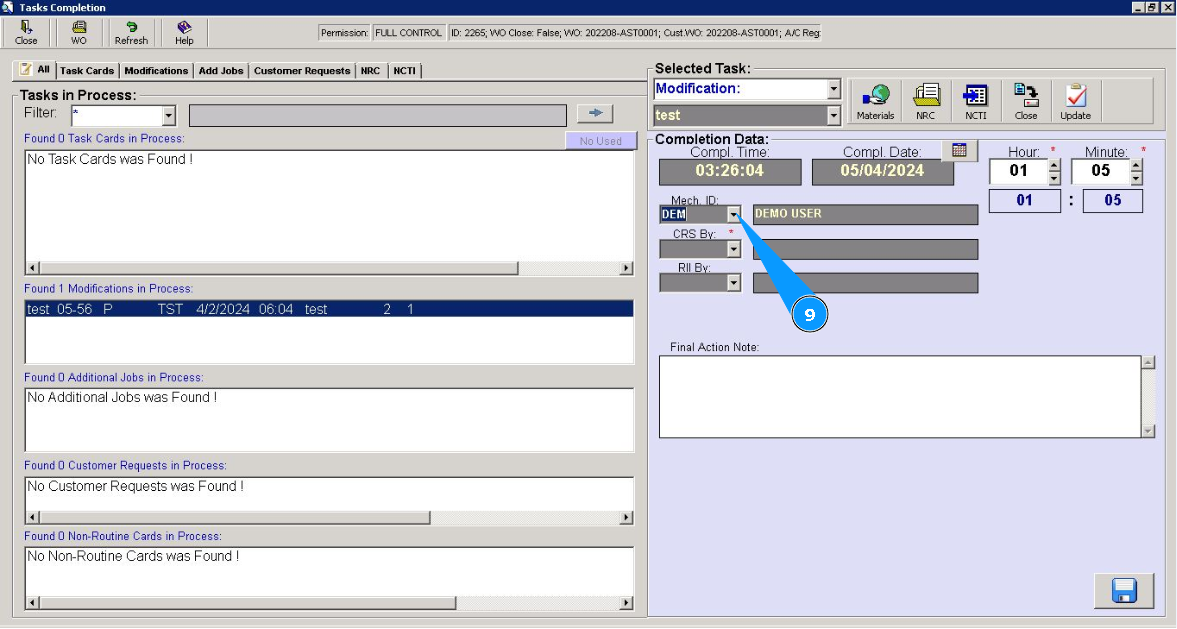The width and height of the screenshot is (1177, 629).
Task: Click the Minute input field showing 05
Action: 1100,171
